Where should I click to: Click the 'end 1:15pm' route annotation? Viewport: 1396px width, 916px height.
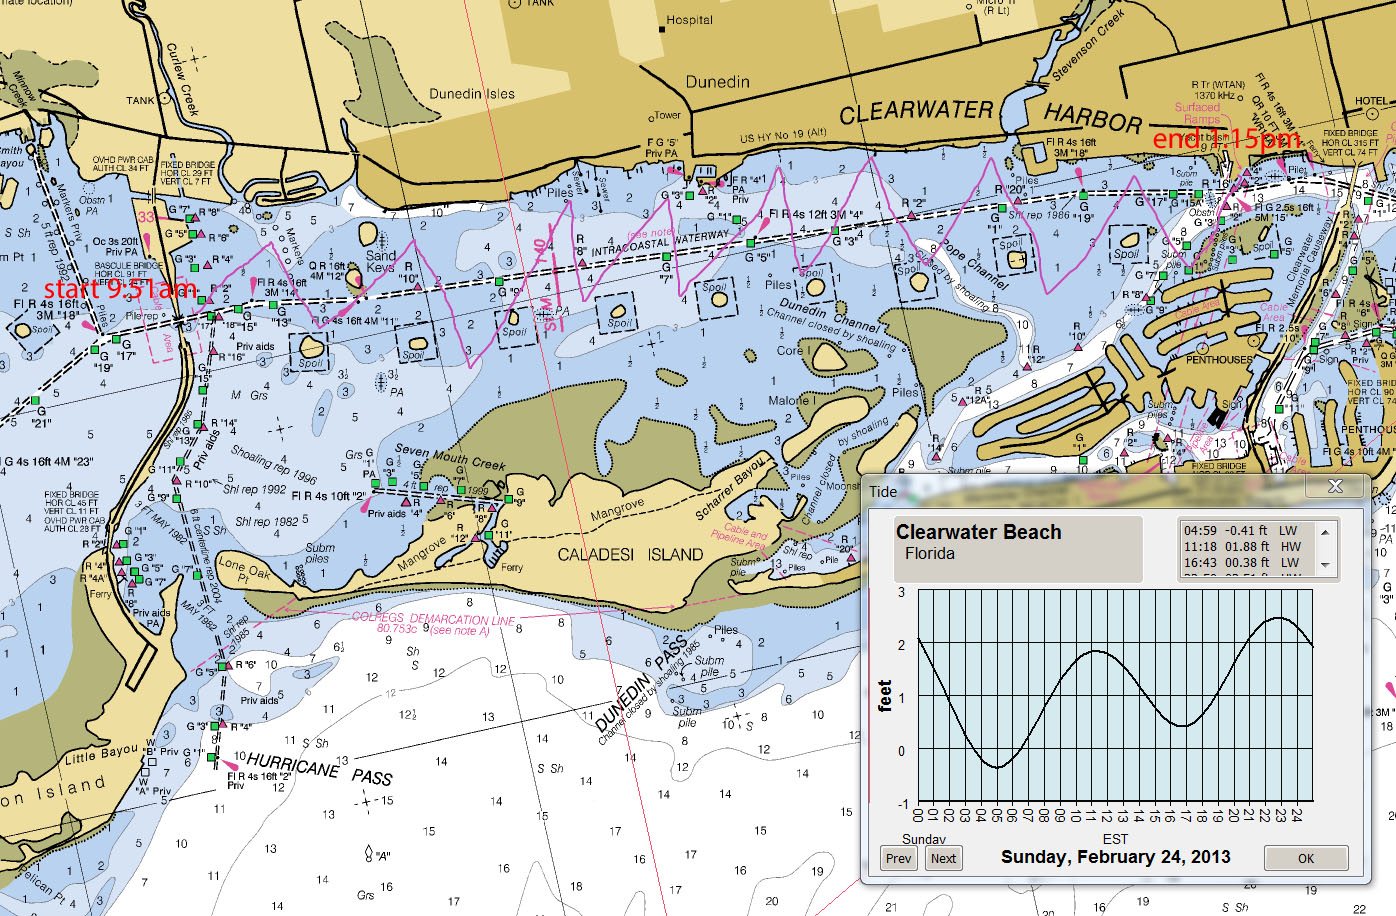(1227, 140)
